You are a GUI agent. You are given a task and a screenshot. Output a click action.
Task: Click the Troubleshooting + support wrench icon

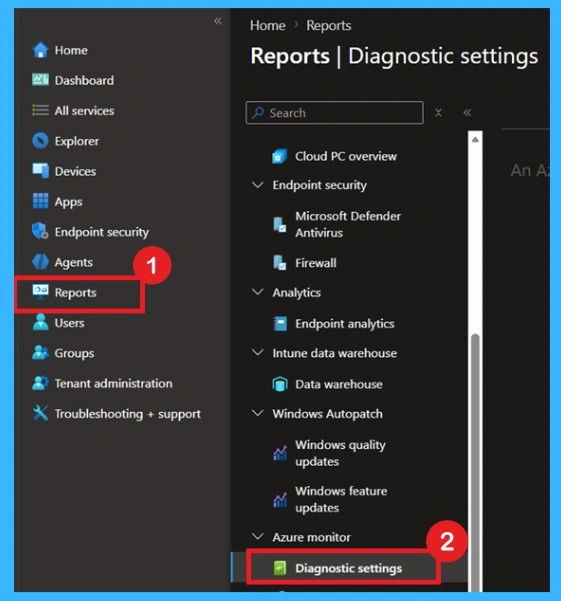[x=40, y=413]
